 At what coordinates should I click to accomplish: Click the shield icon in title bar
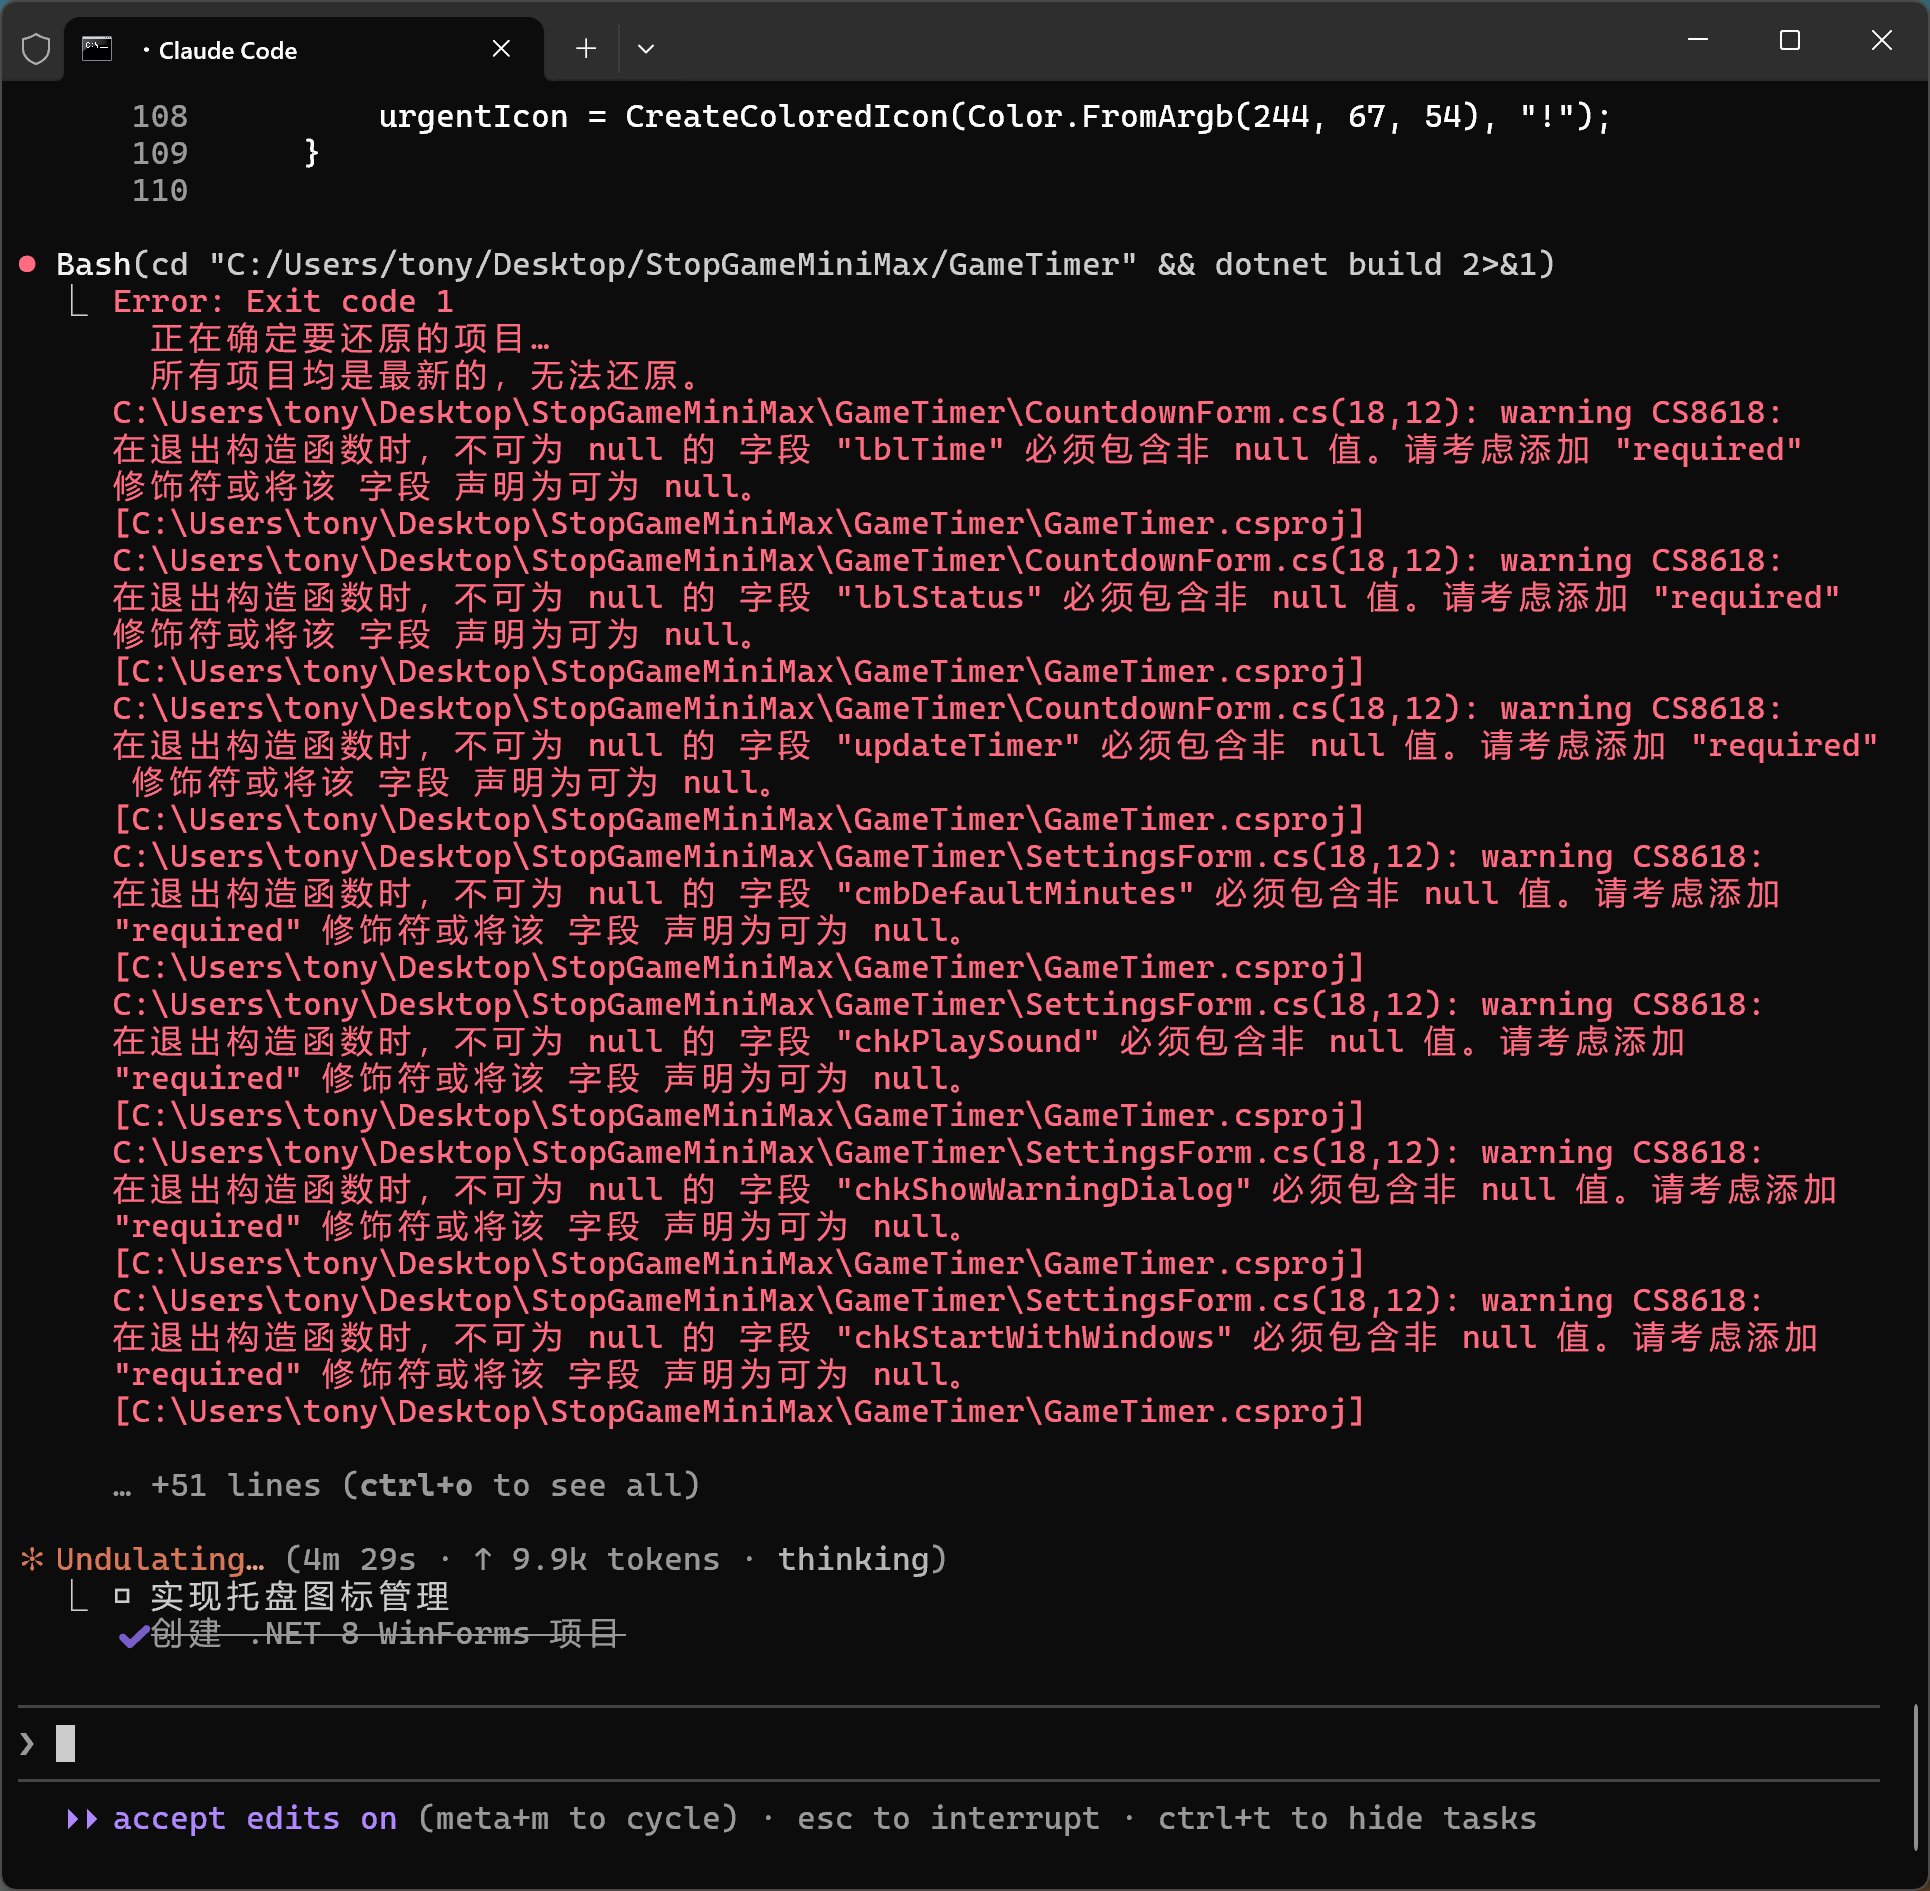(x=36, y=48)
